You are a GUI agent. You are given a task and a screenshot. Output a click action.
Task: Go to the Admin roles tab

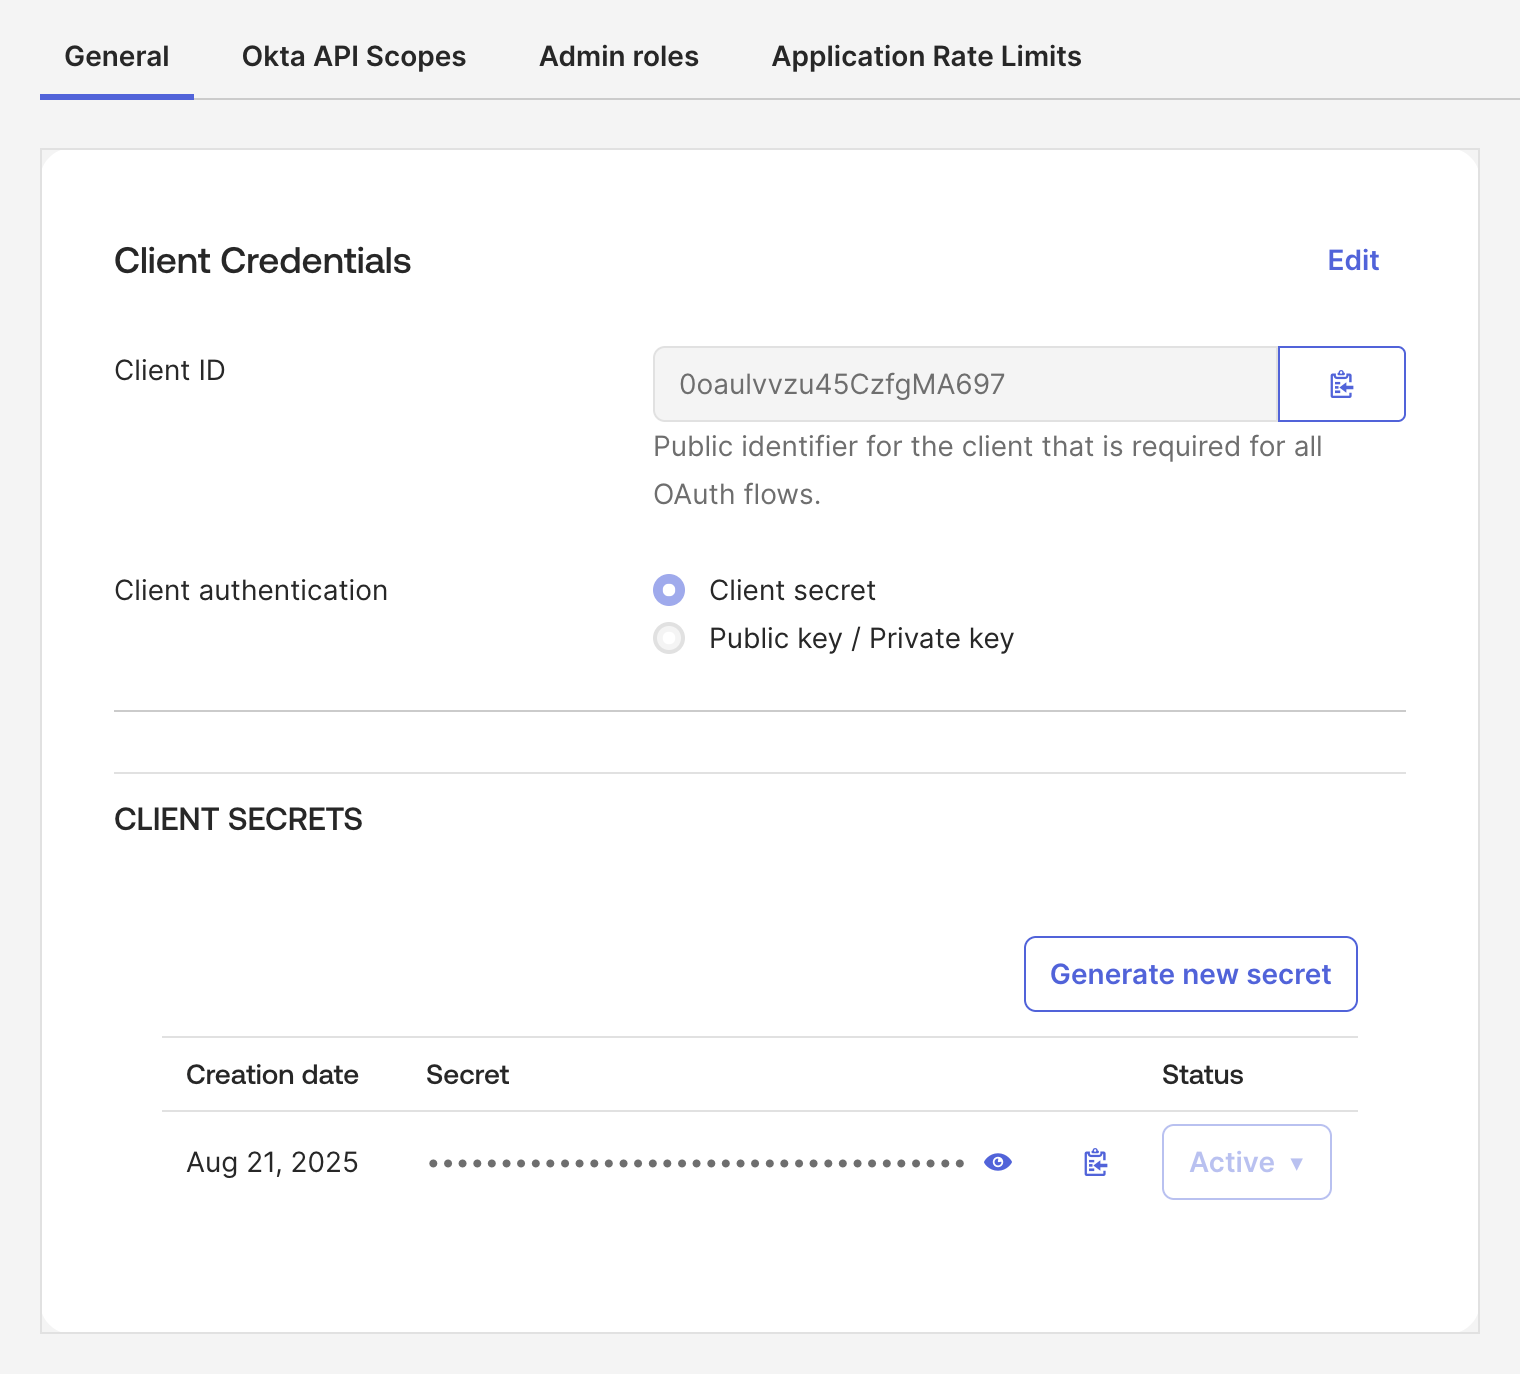(x=619, y=56)
